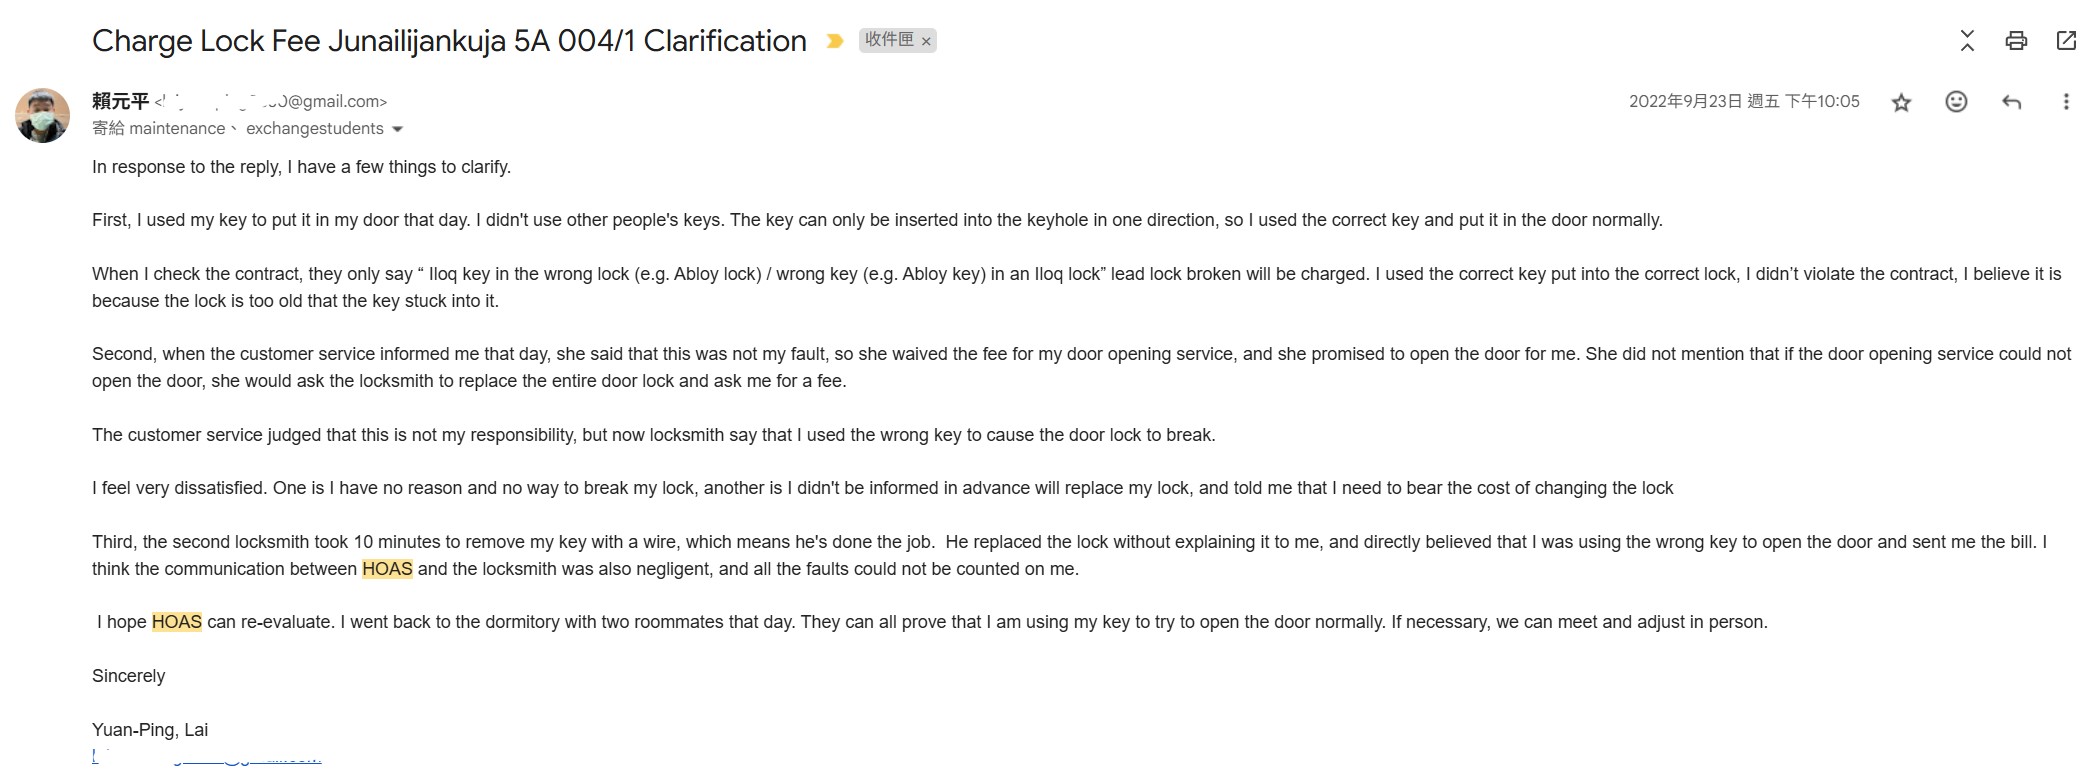
Task: Toggle the yellow importance marker
Action: pyautogui.click(x=834, y=41)
